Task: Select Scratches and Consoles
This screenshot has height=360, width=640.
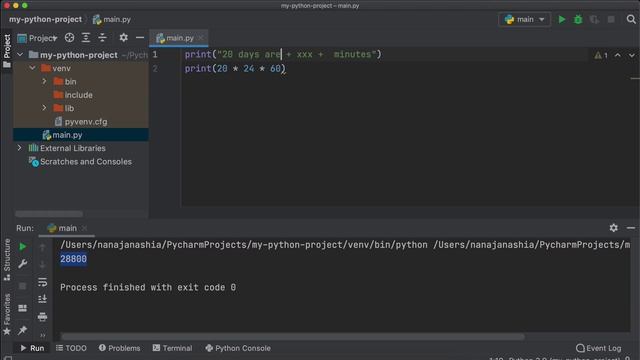Action: click(80, 162)
